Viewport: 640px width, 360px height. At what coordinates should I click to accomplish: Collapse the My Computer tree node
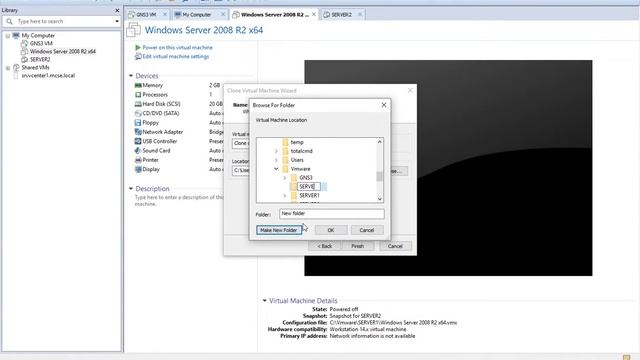click(8, 36)
